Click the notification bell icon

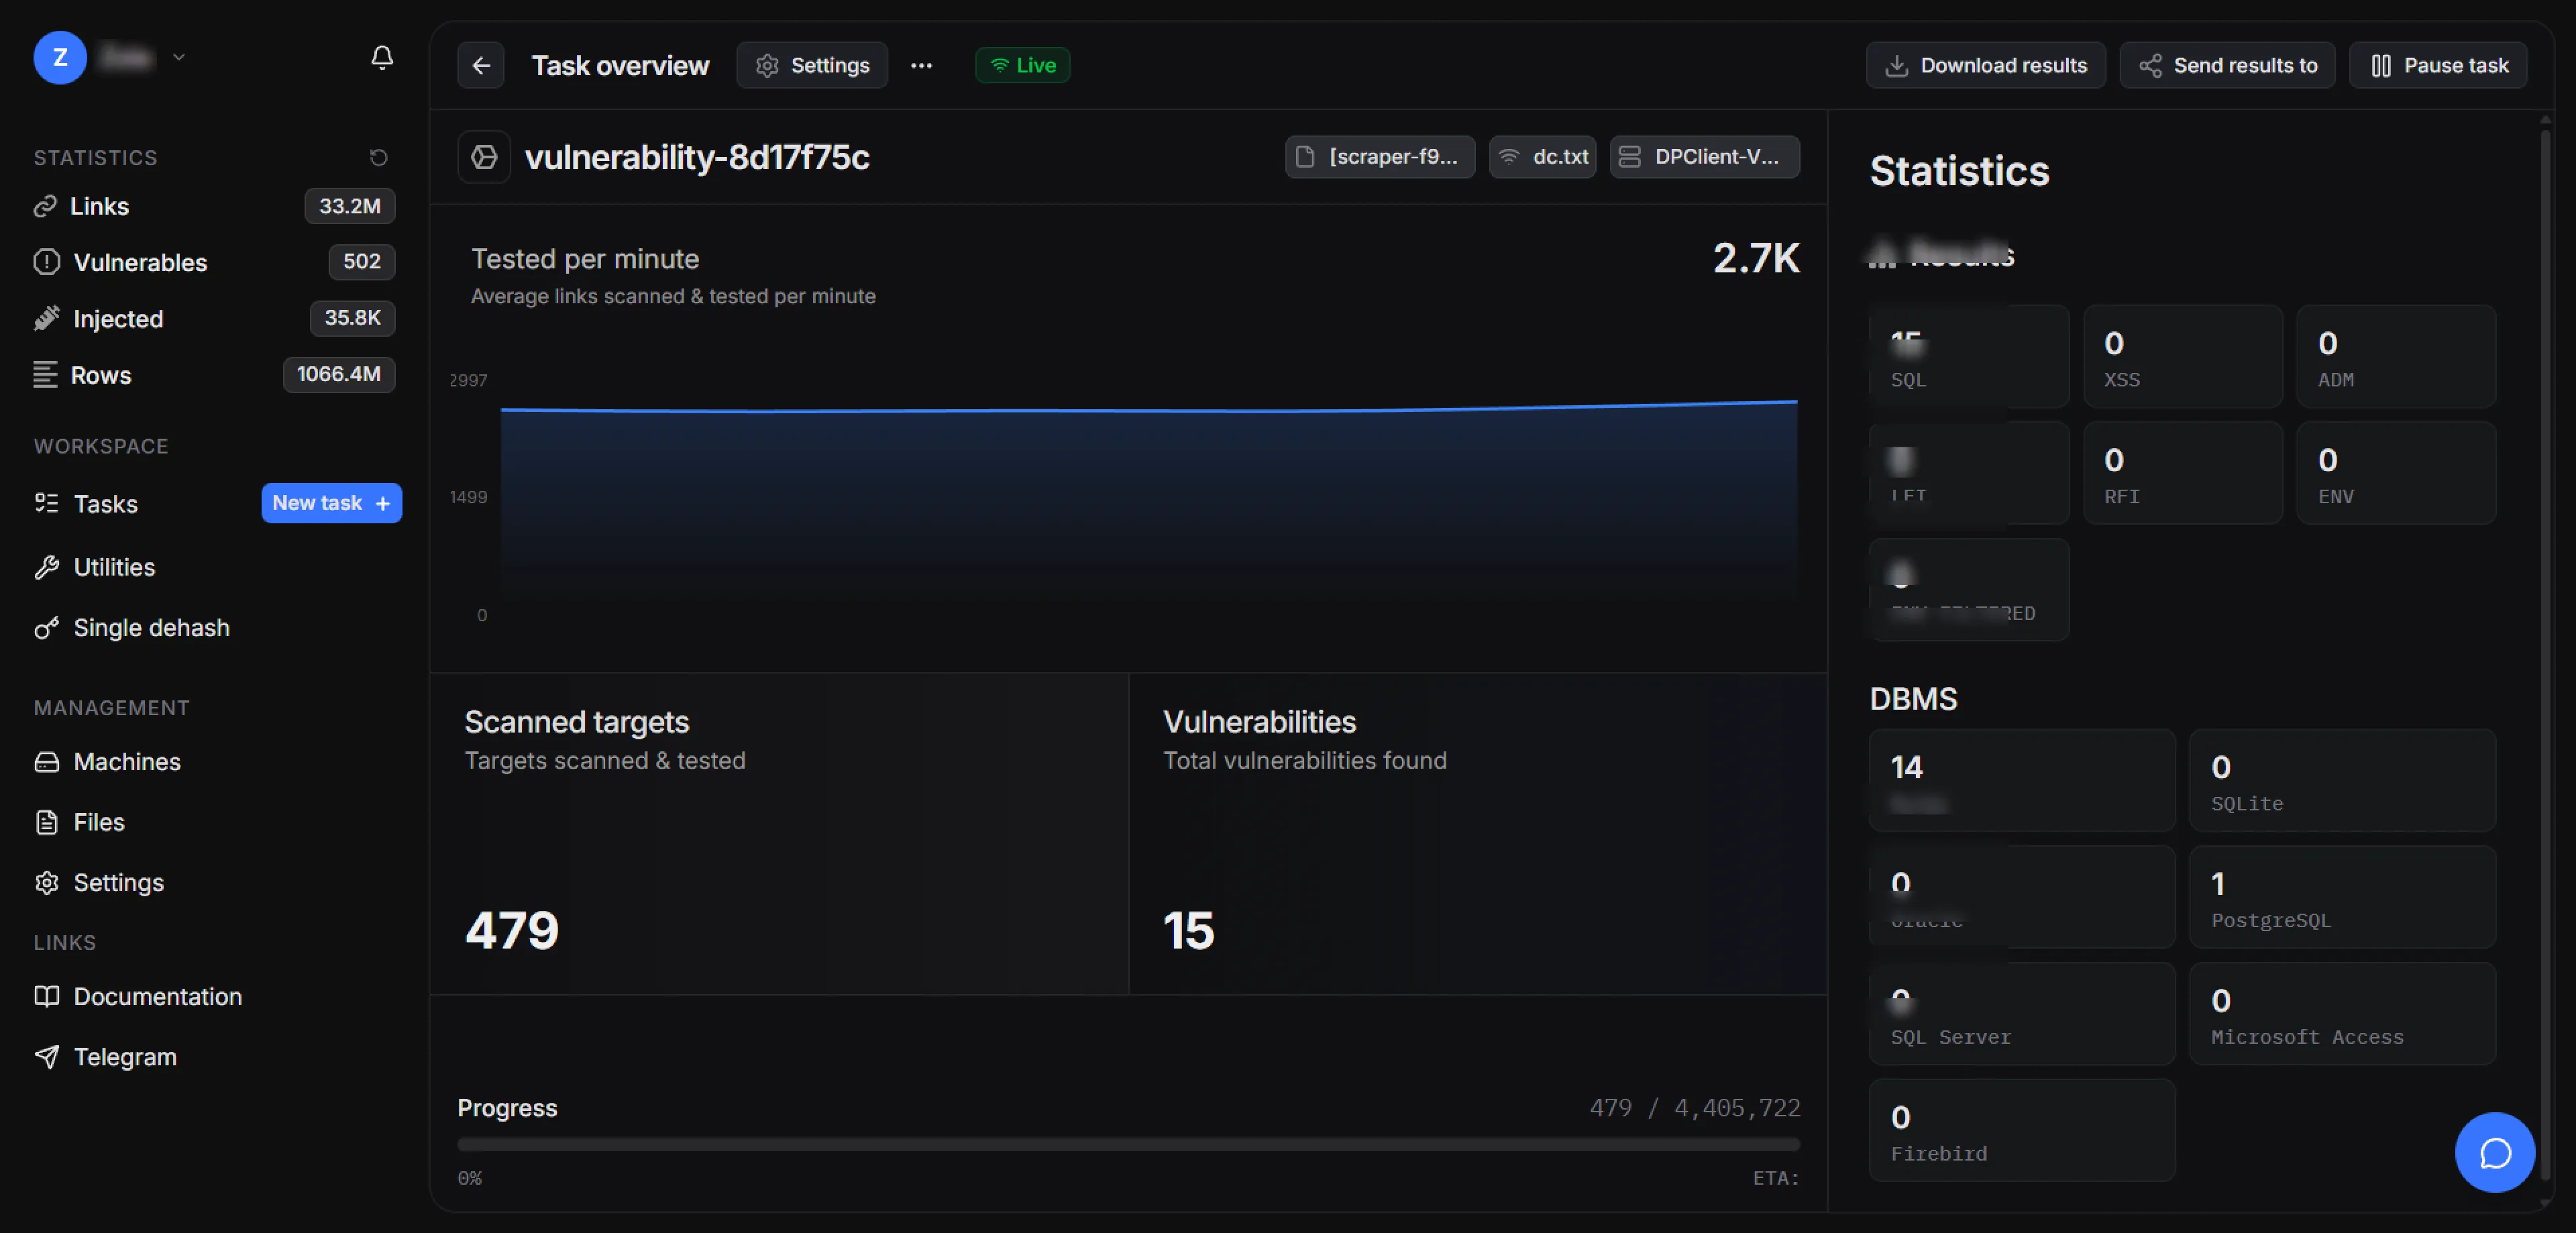pyautogui.click(x=382, y=57)
